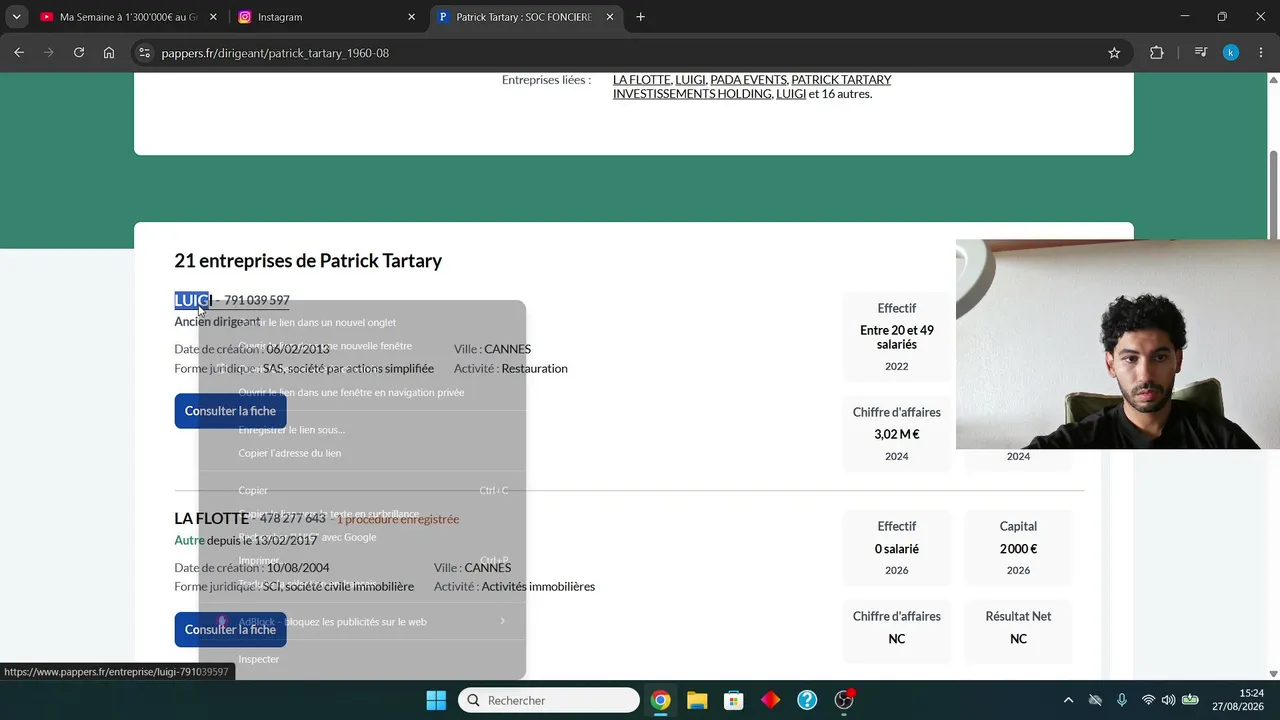Open the help question-mark app in taskbar
The height and width of the screenshot is (720, 1280).
tap(807, 700)
